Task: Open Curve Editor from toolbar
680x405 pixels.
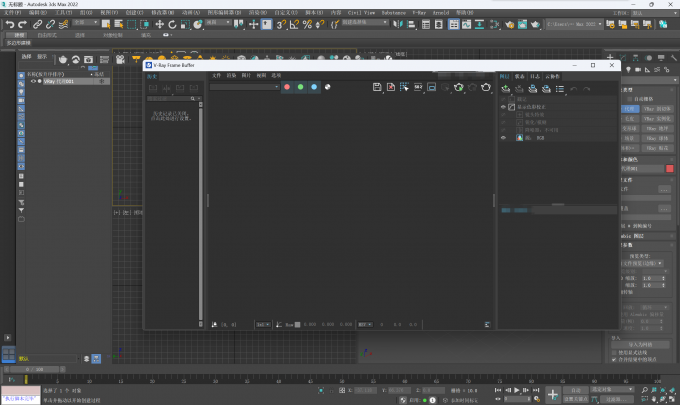Action: click(467, 24)
